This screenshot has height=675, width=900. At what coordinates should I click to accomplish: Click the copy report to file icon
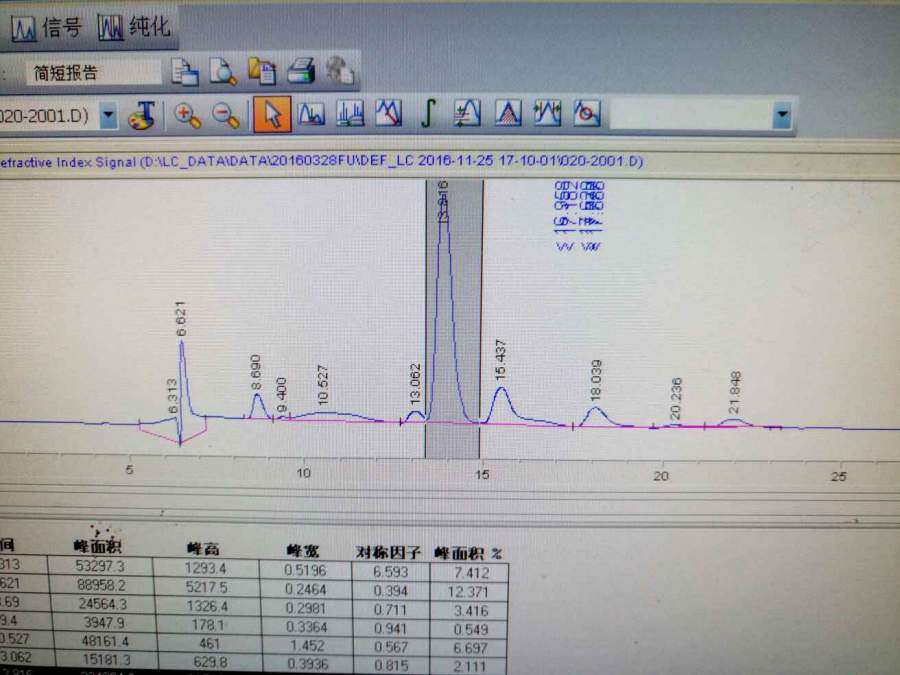(x=262, y=72)
